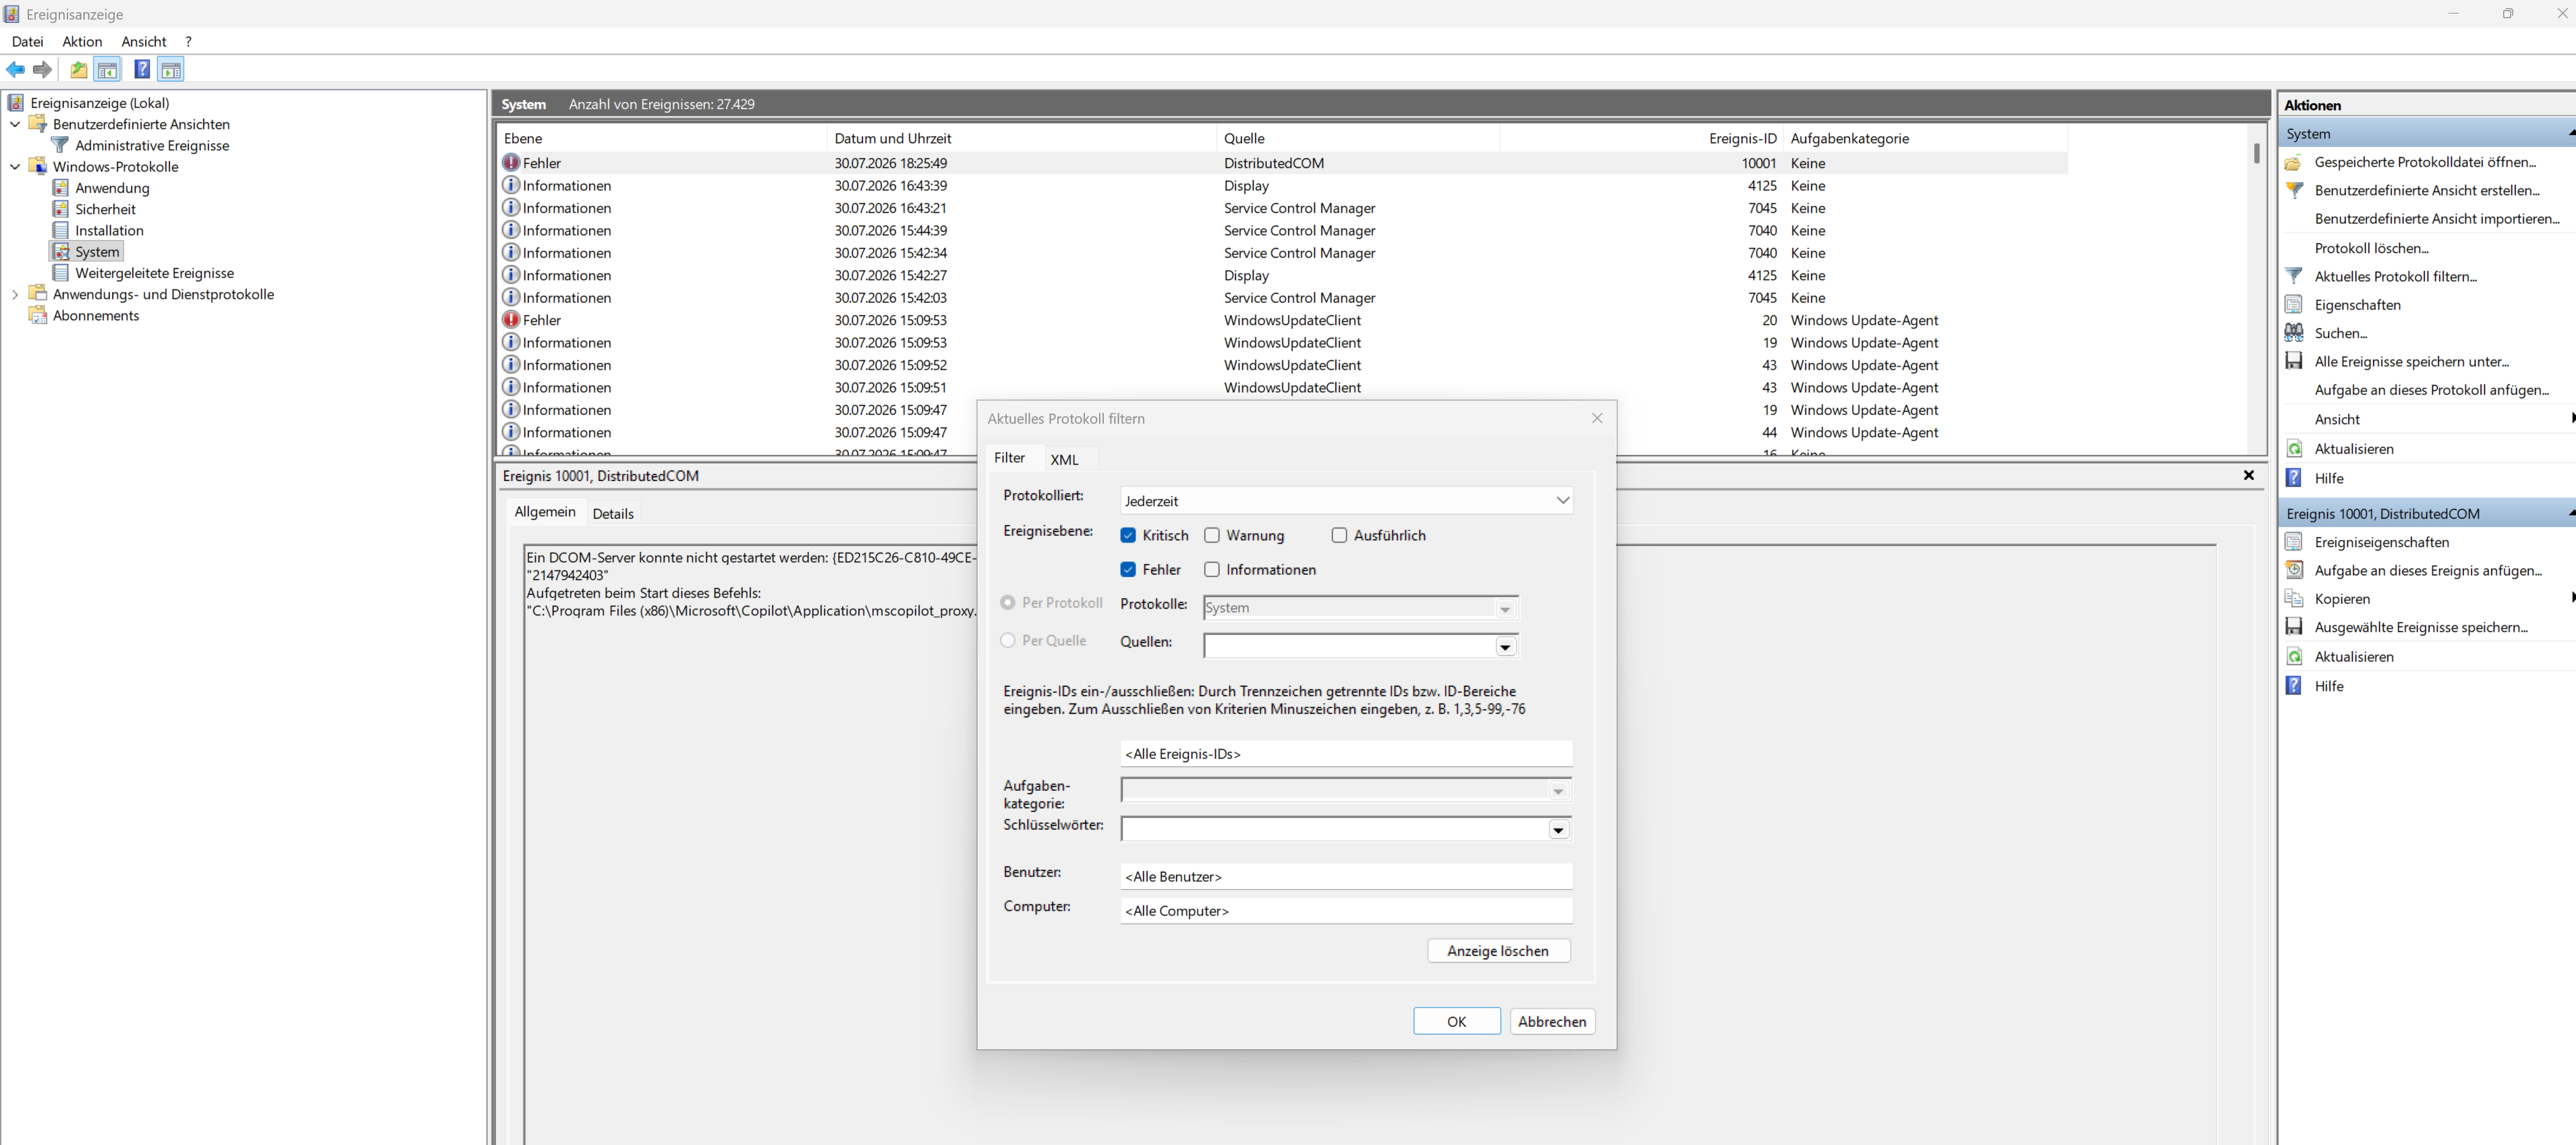Viewport: 2576px width, 1145px height.
Task: Click the OK button
Action: pos(1456,1021)
